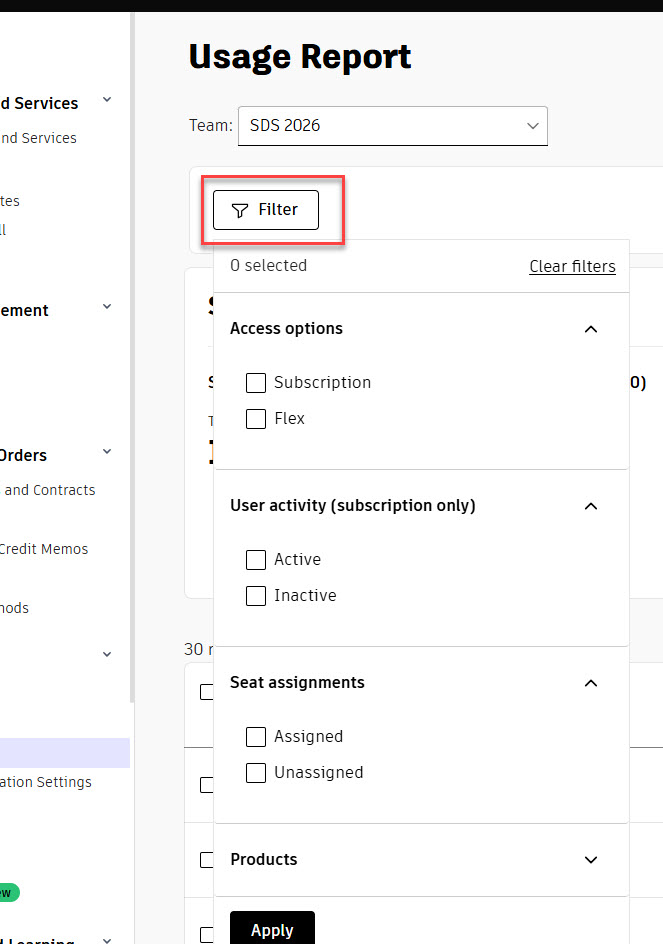This screenshot has width=663, height=944.
Task: Check the Active checkbox
Action: tap(256, 559)
